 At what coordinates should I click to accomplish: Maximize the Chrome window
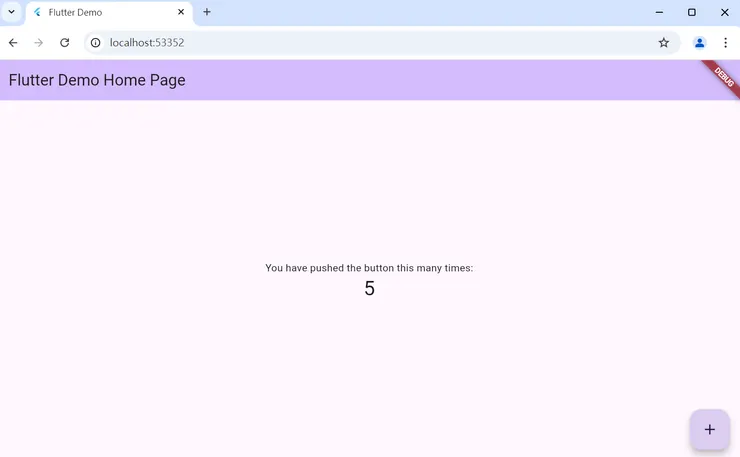691,12
